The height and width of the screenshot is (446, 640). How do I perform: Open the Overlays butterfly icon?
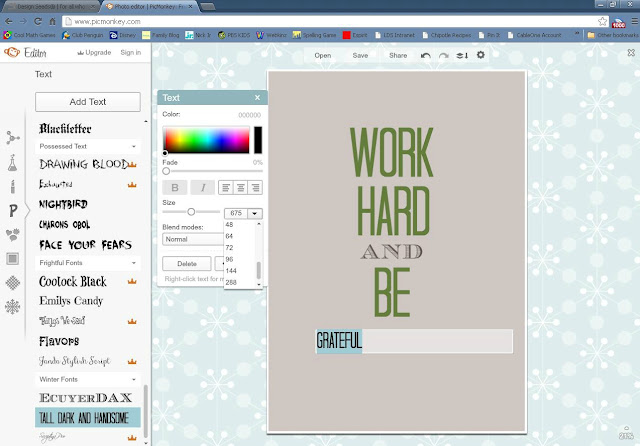(13, 235)
